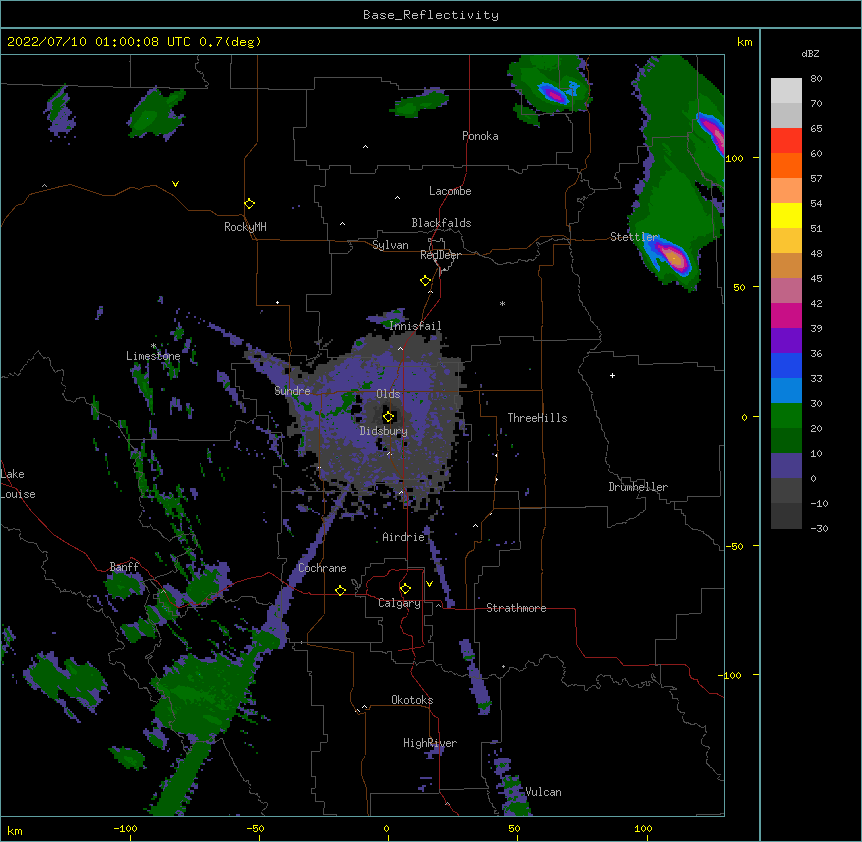Click the Sylvan label on map

click(x=390, y=245)
